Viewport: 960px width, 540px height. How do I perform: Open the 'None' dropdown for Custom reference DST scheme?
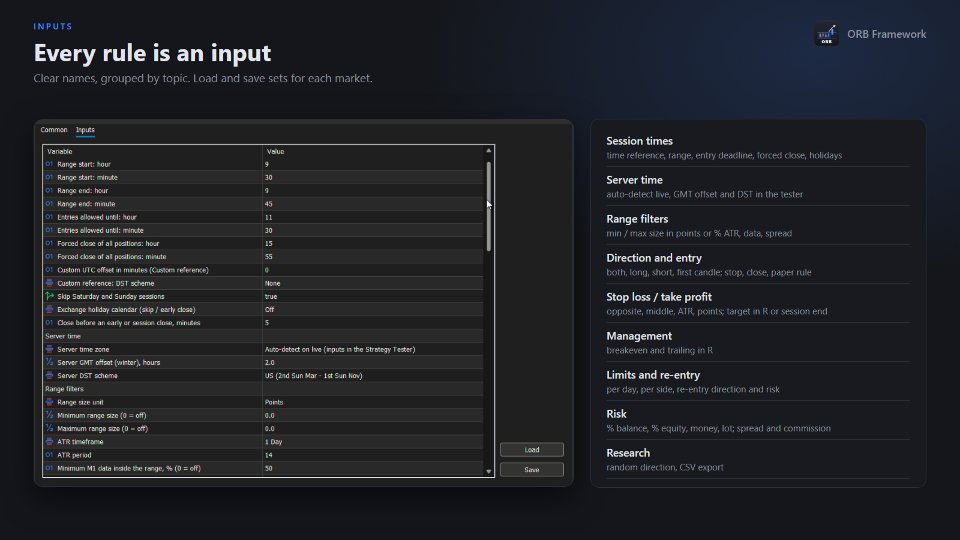point(373,283)
